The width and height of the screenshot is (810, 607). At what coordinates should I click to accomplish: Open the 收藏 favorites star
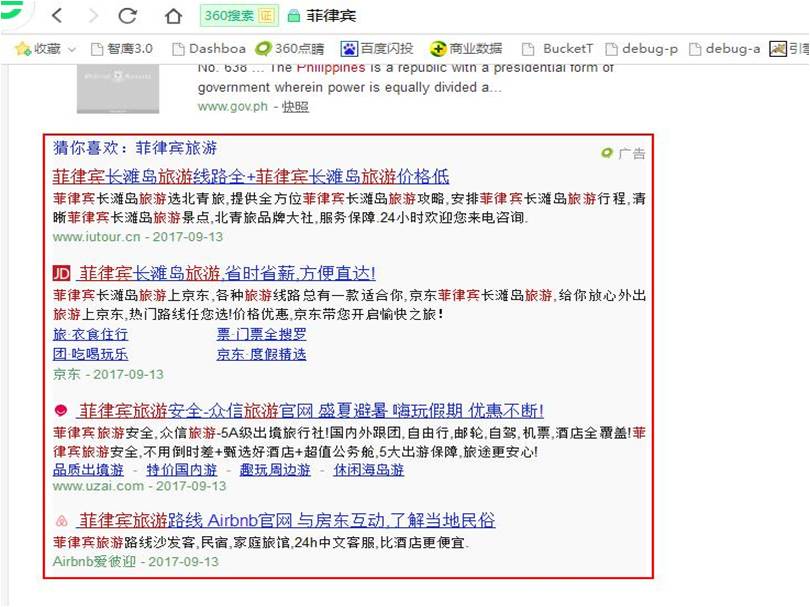coord(23,49)
